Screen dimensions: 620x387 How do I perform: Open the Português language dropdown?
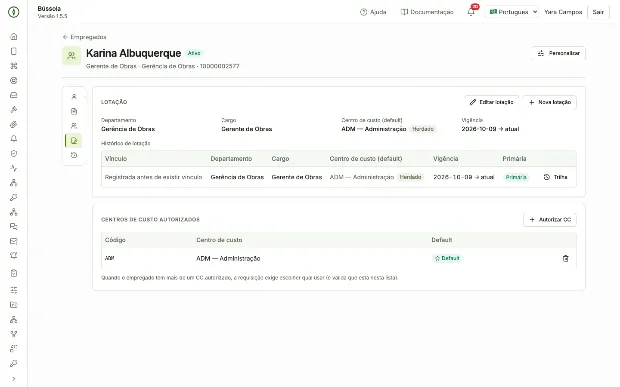click(x=513, y=12)
